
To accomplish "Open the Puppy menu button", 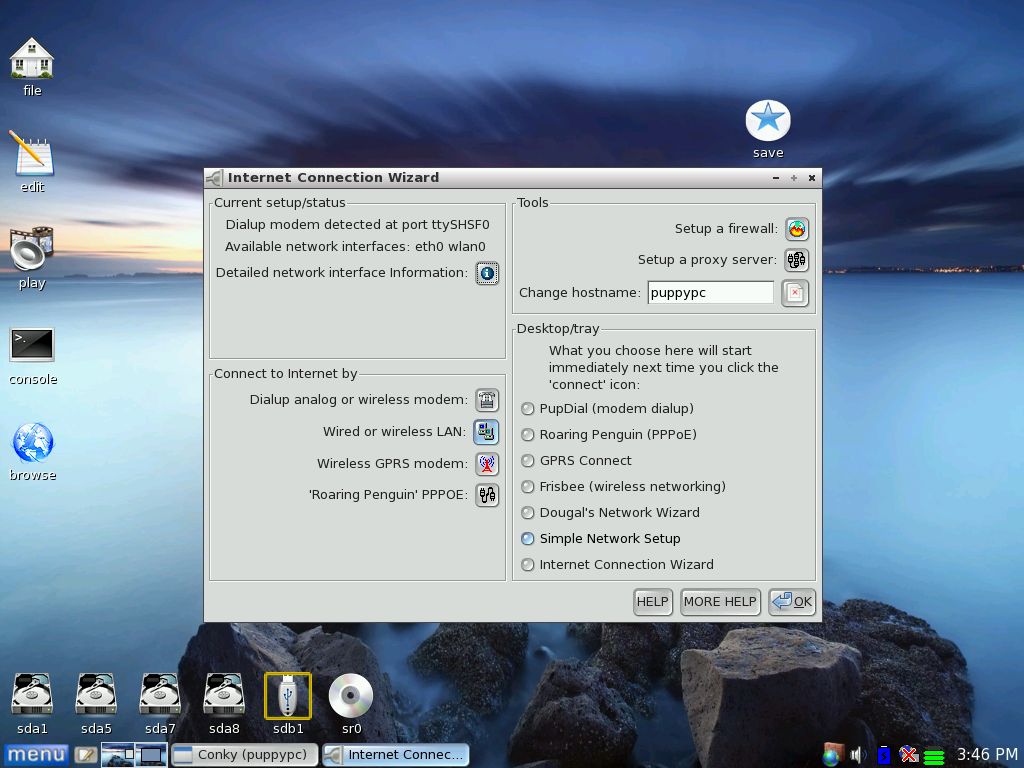I will click(x=36, y=754).
